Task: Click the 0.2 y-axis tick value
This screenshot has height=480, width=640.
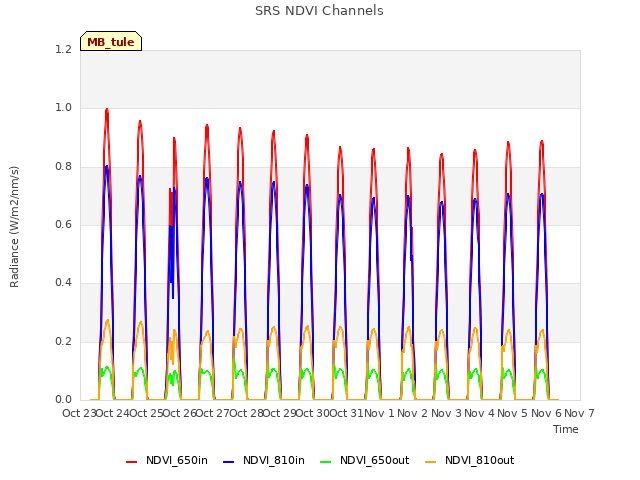Action: [63, 341]
